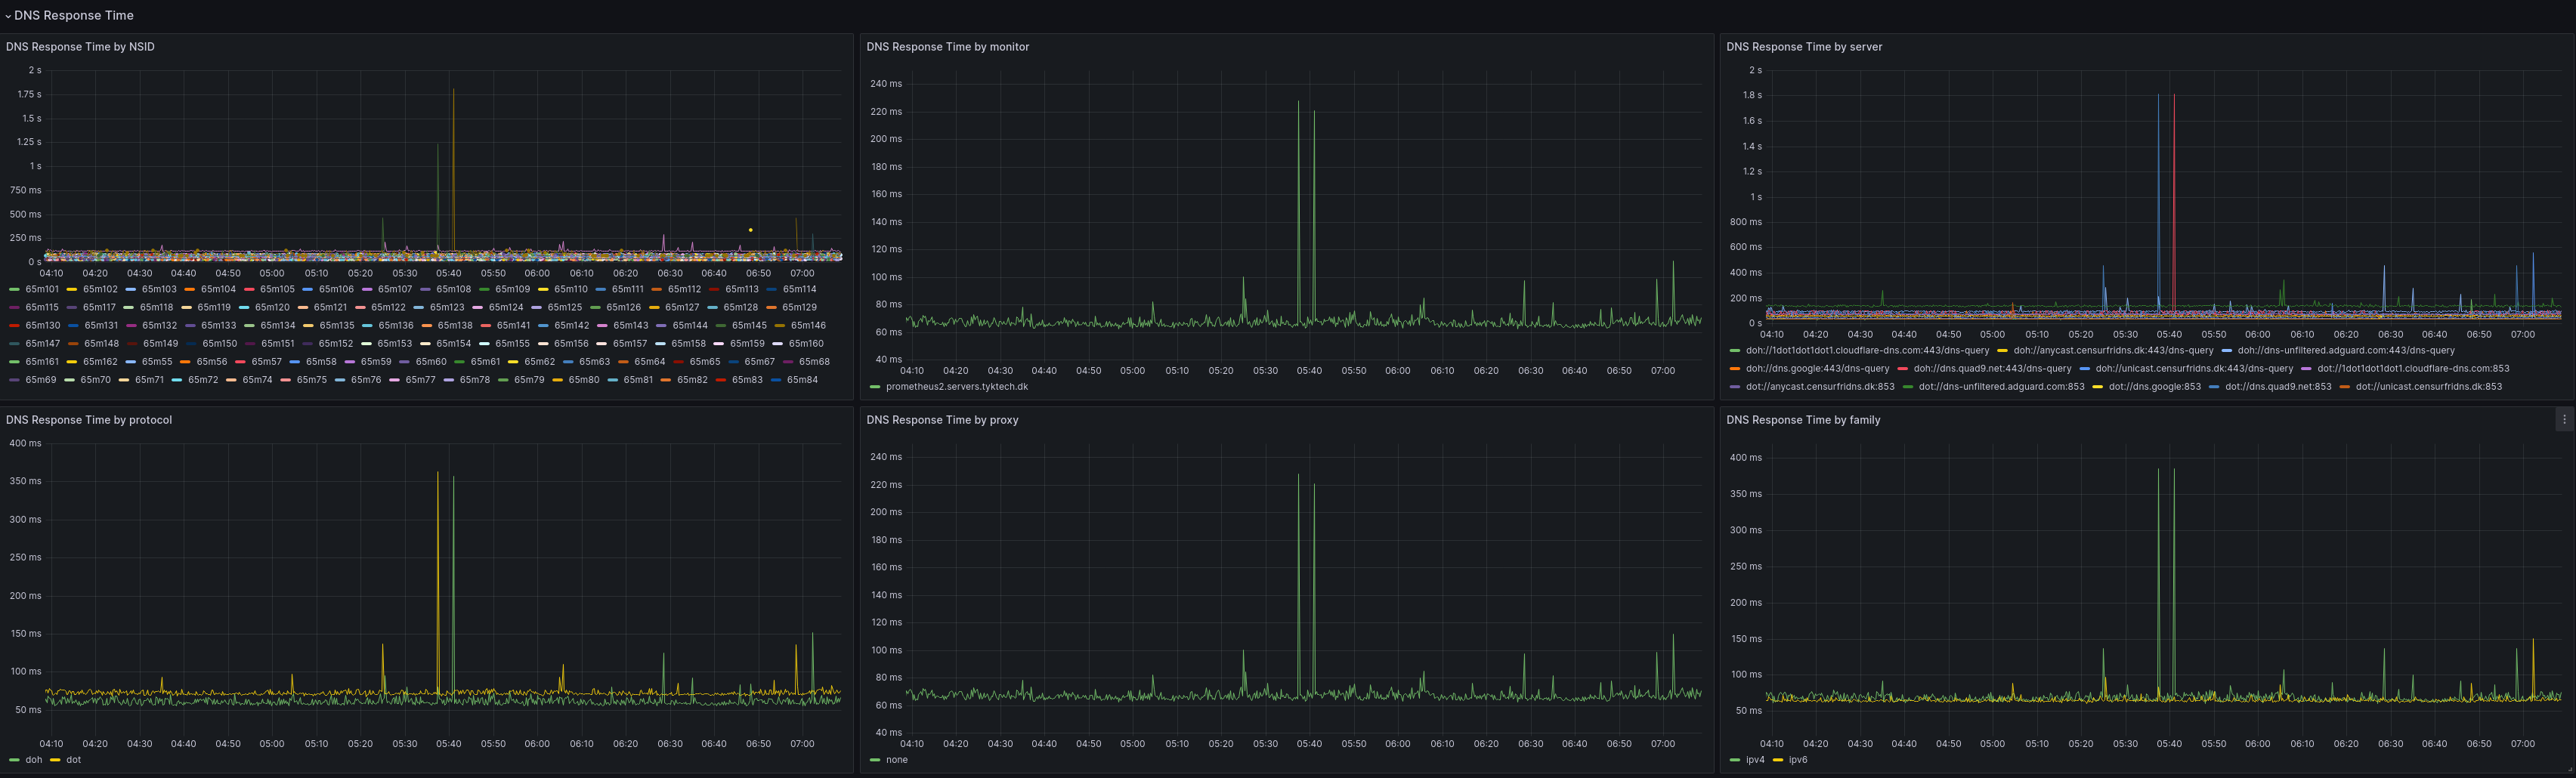Screen dimensions: 2576x778
Task: Toggle the doh series in the protocol legend
Action: tap(34, 760)
